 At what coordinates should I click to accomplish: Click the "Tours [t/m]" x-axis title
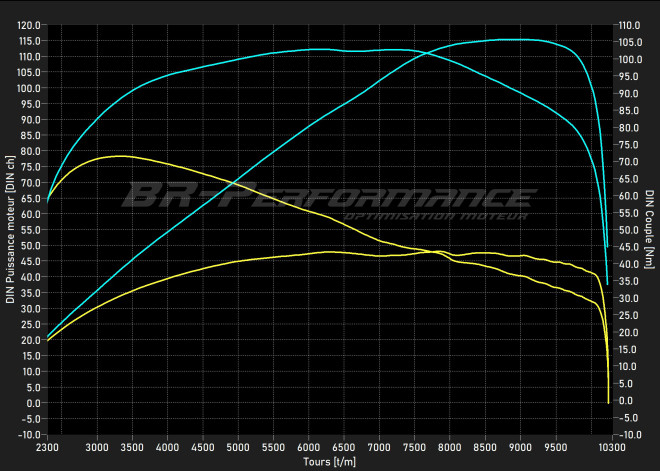point(329,462)
